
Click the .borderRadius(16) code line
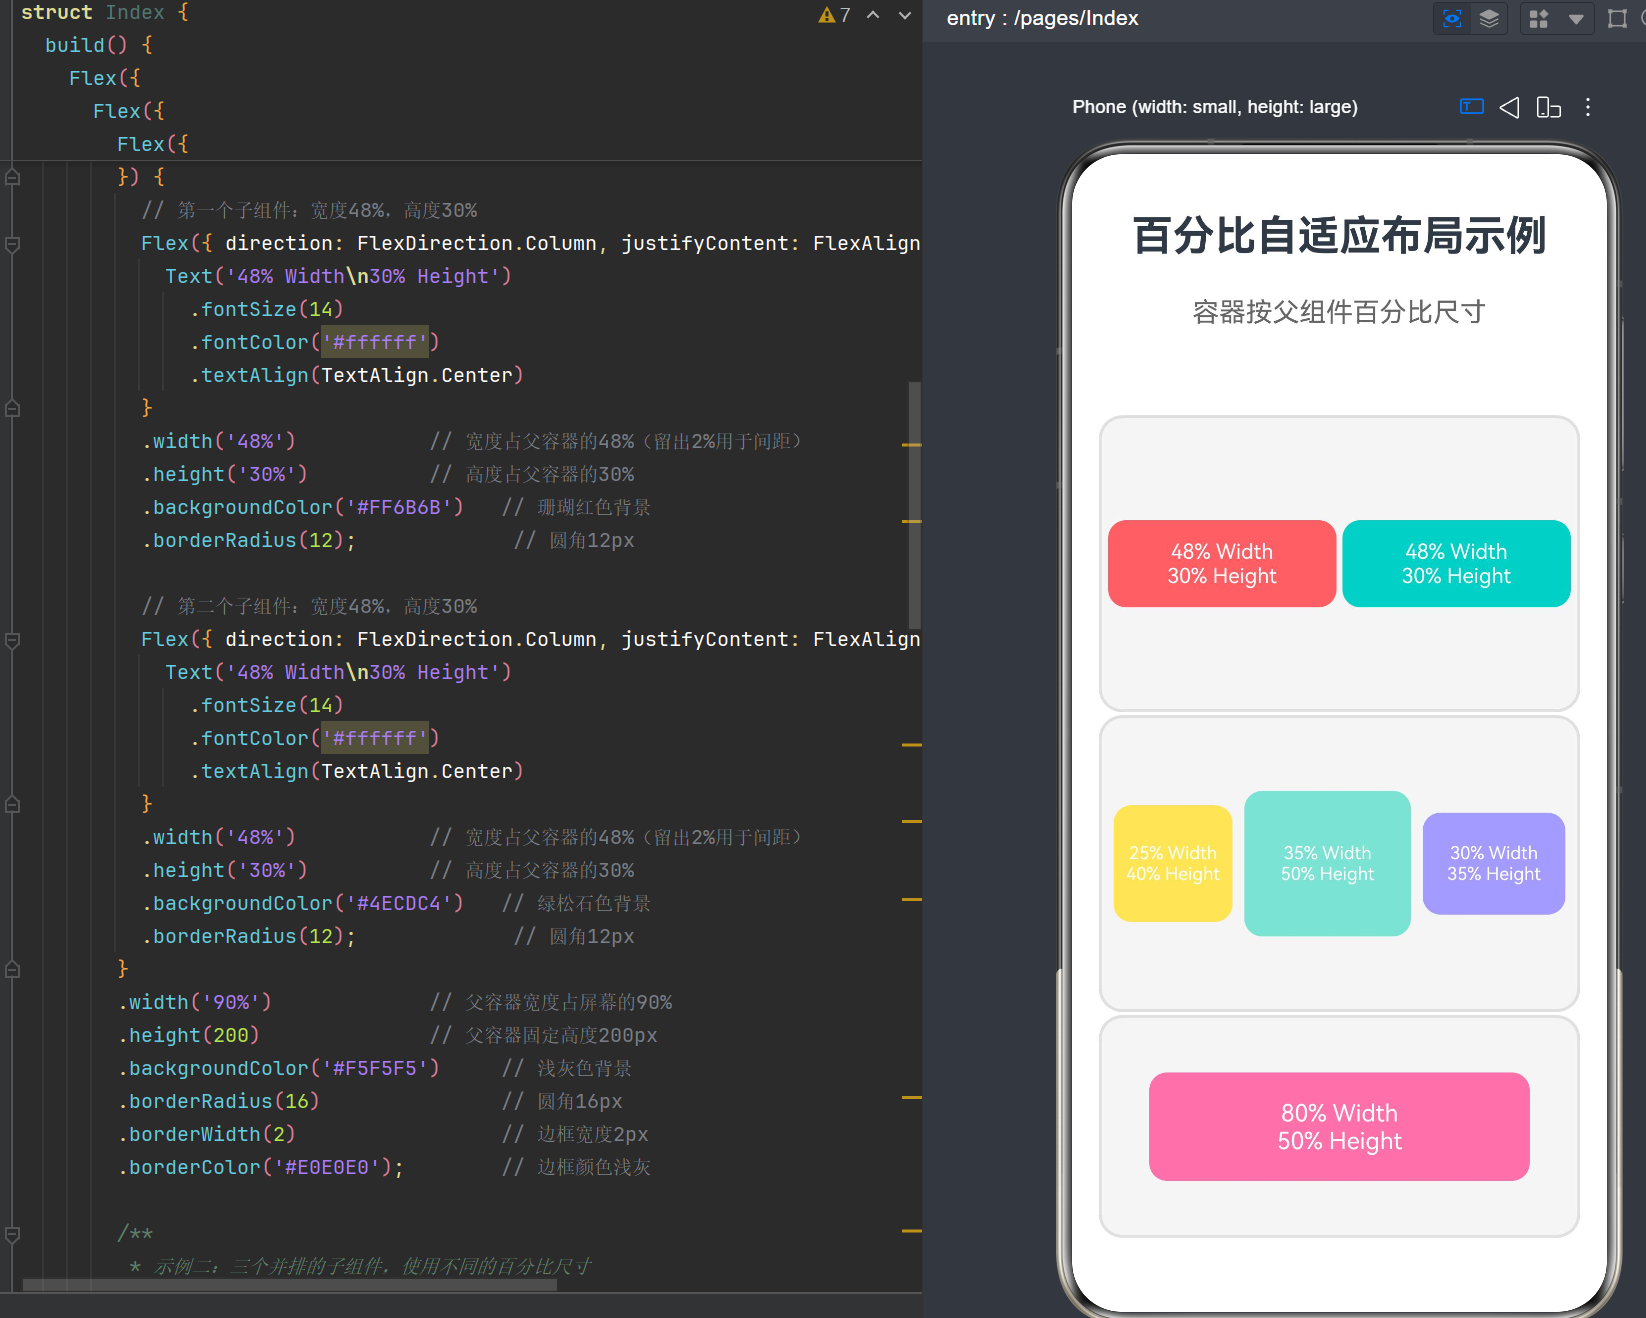coord(219,1101)
